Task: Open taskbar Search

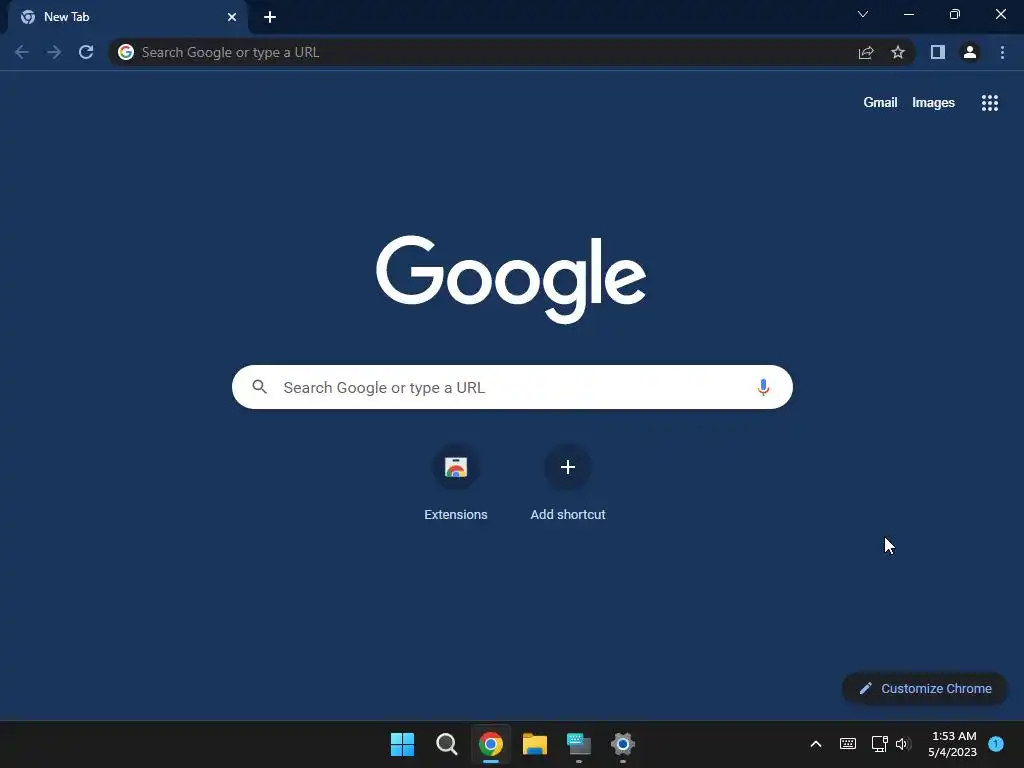Action: click(x=447, y=744)
